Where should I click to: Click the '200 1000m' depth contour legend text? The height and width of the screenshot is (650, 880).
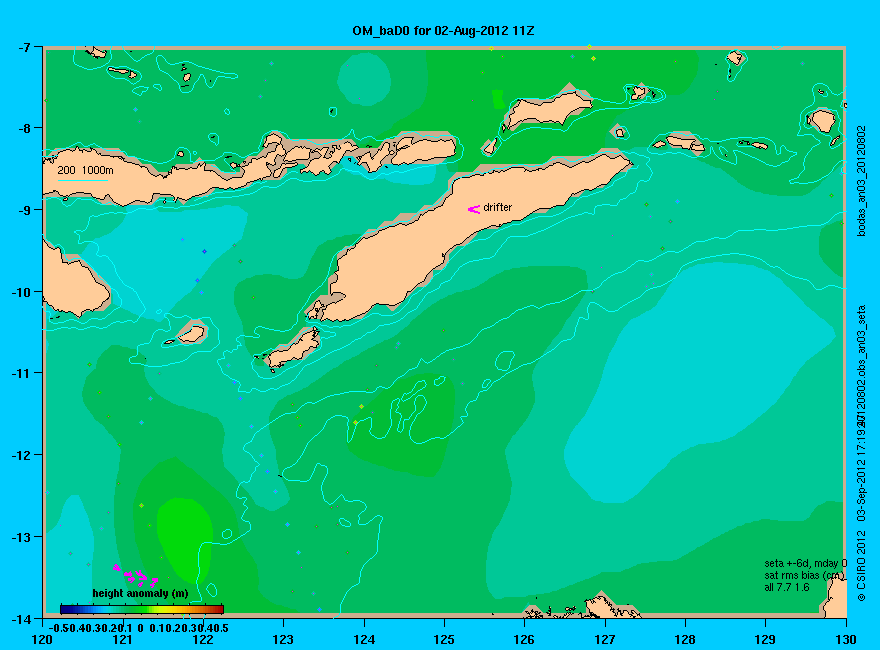pos(85,170)
